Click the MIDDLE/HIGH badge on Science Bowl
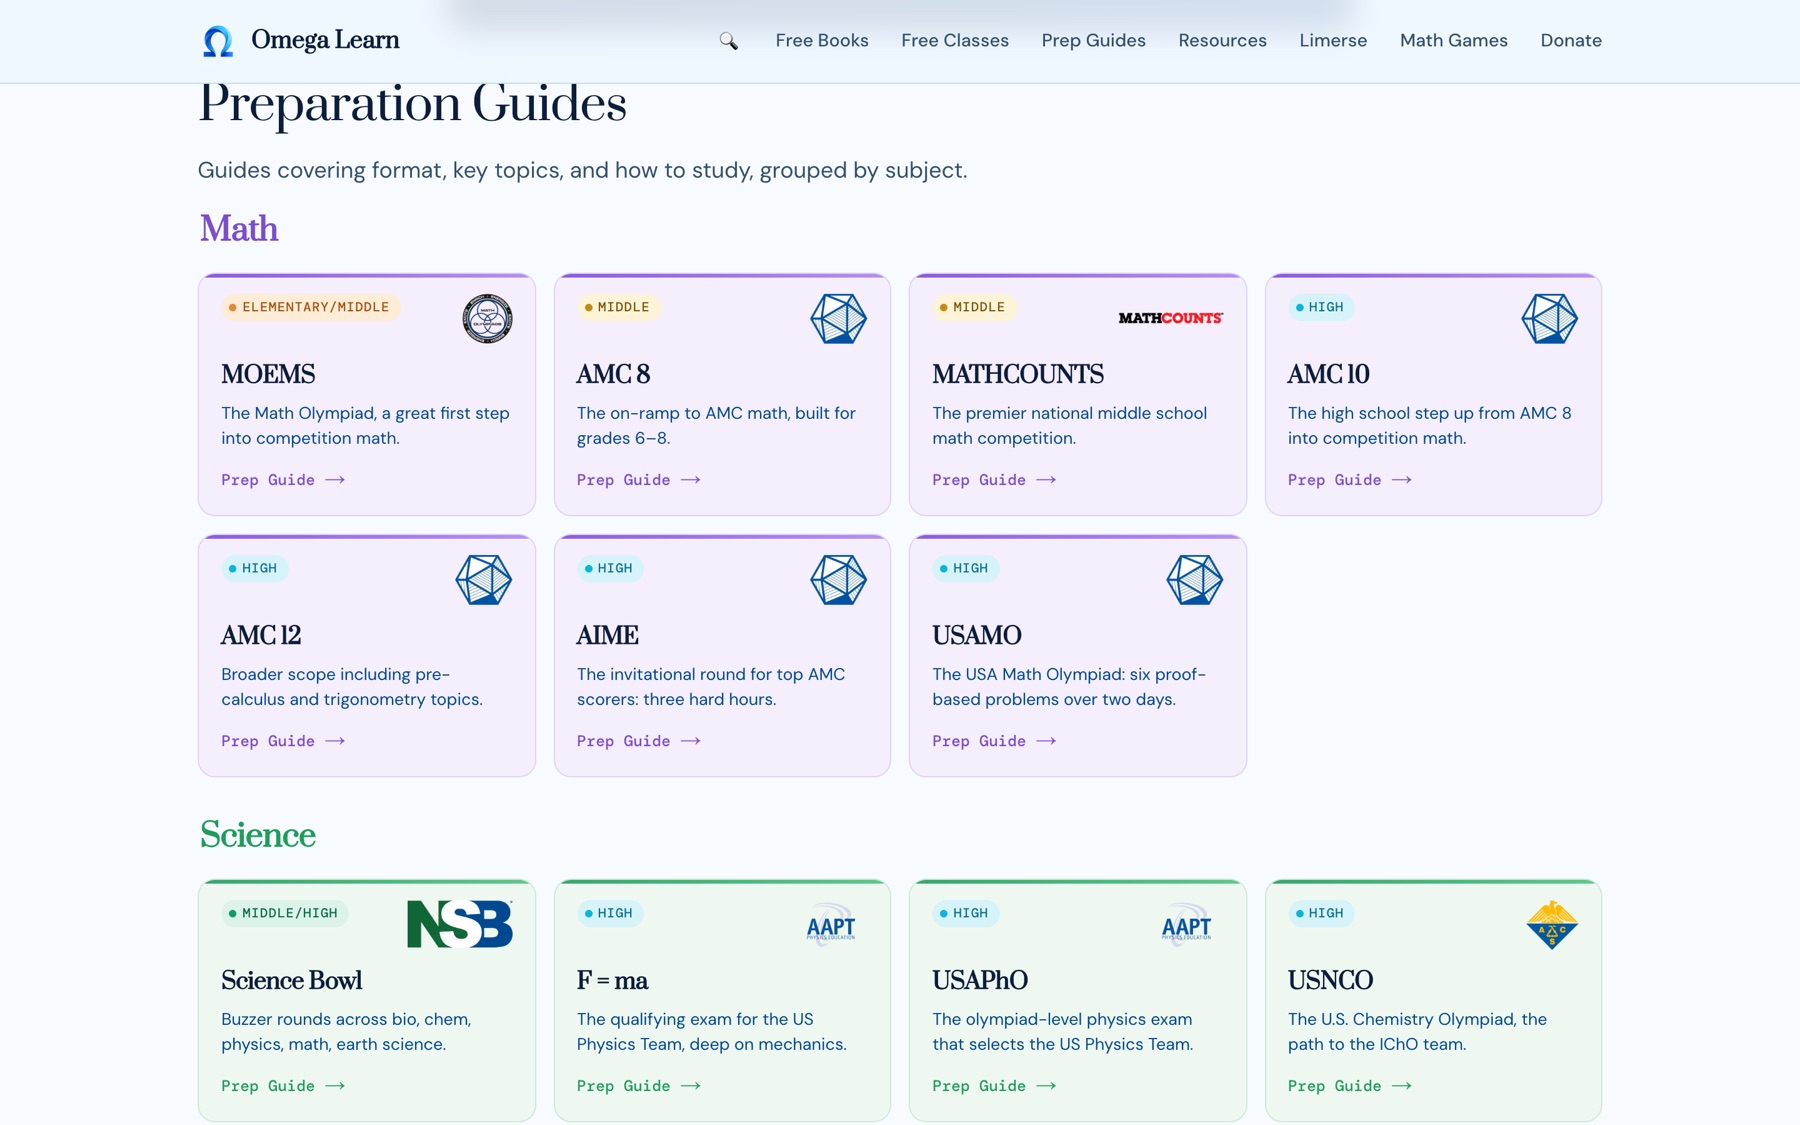The image size is (1800, 1125). point(284,913)
